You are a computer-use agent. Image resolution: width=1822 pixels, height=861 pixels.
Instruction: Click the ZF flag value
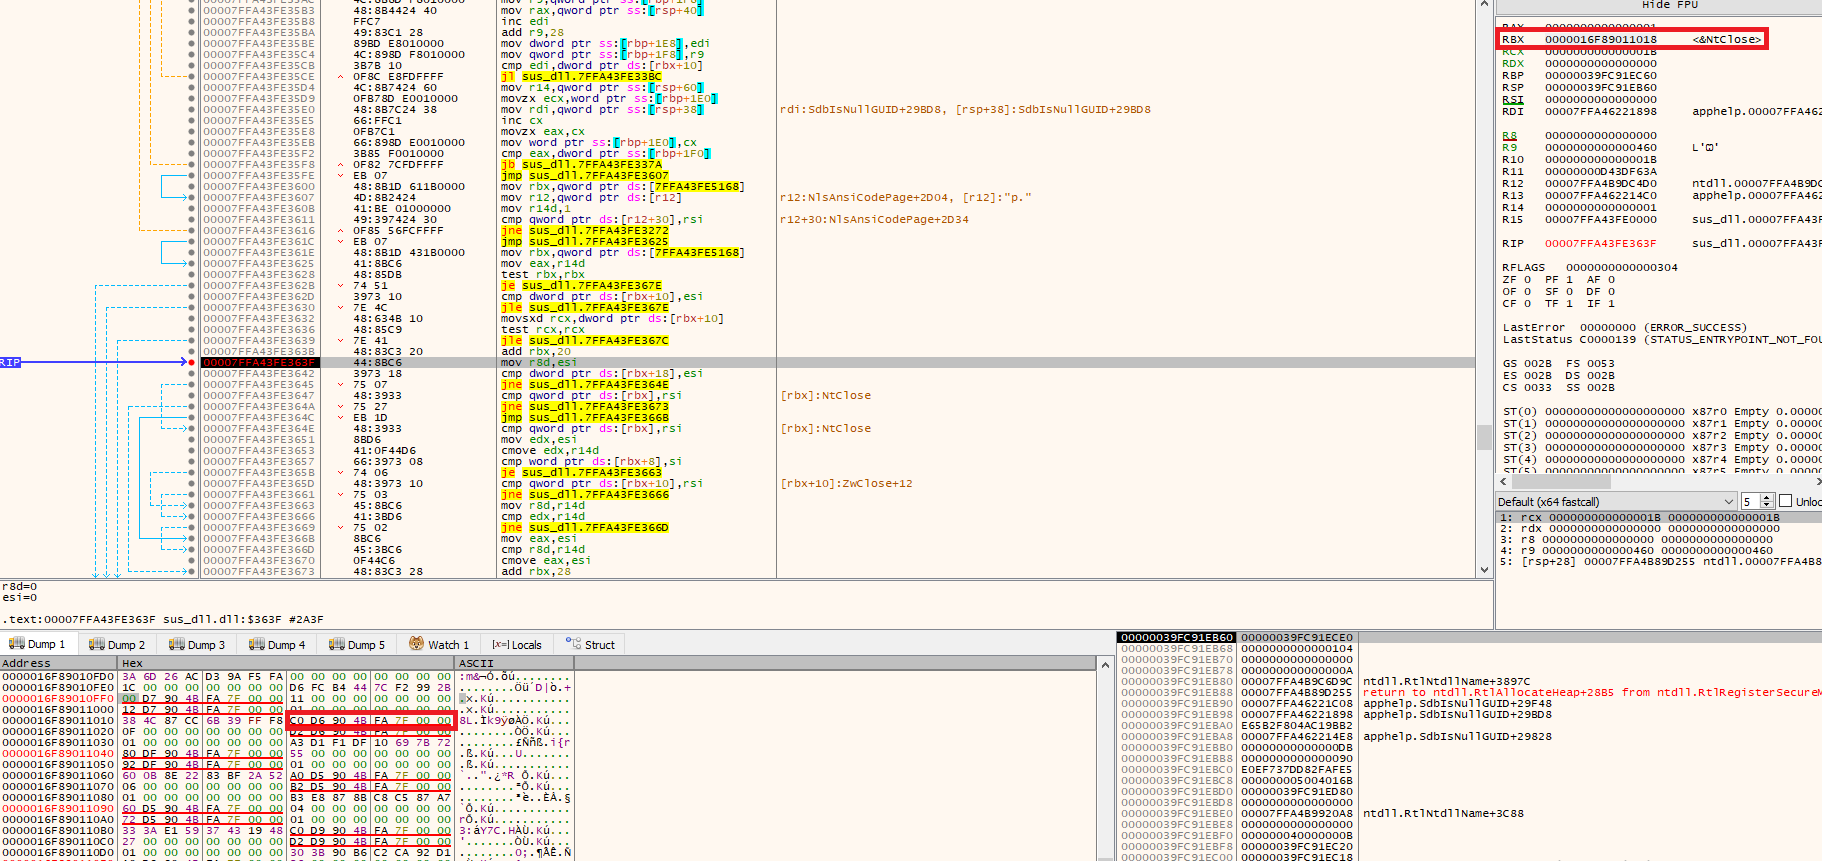pyautogui.click(x=1527, y=279)
